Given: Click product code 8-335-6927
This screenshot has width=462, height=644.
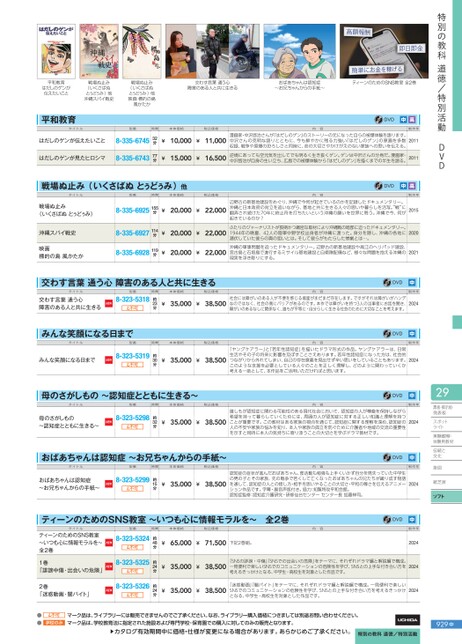Looking at the screenshot, I should [x=132, y=233].
